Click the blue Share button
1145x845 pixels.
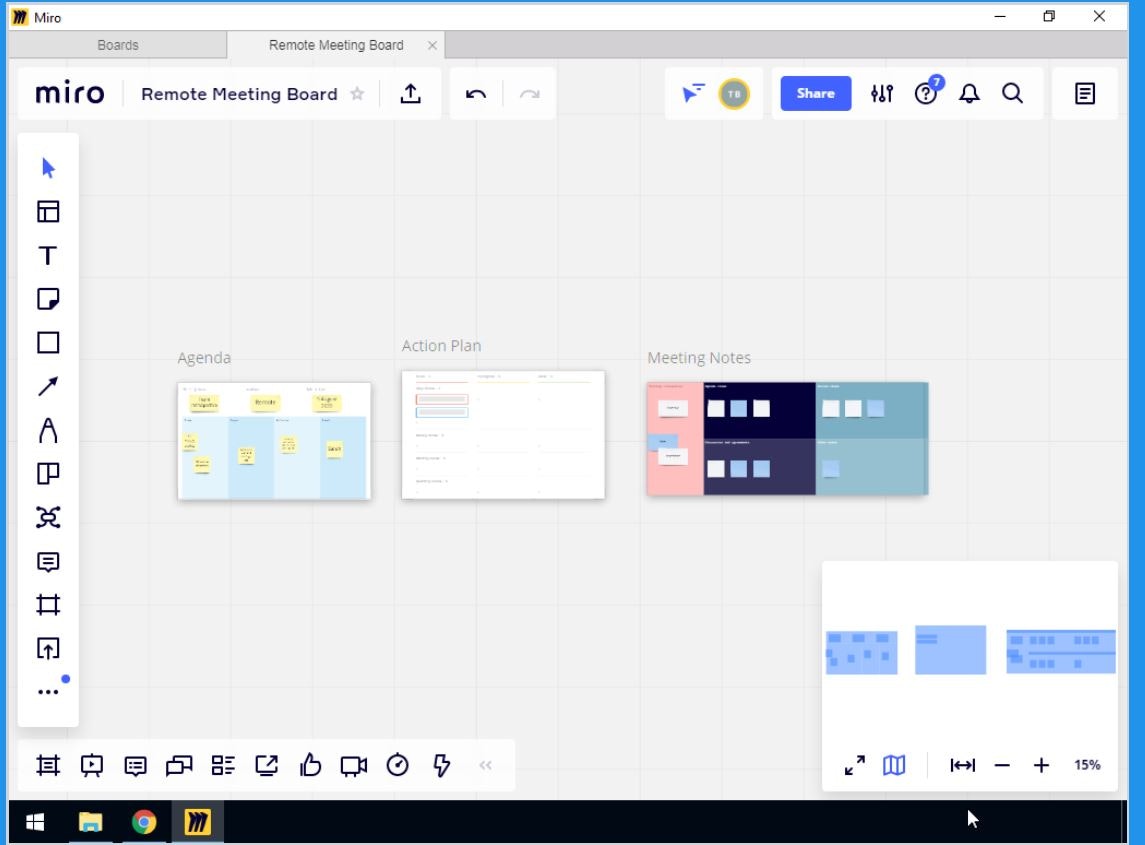816,93
